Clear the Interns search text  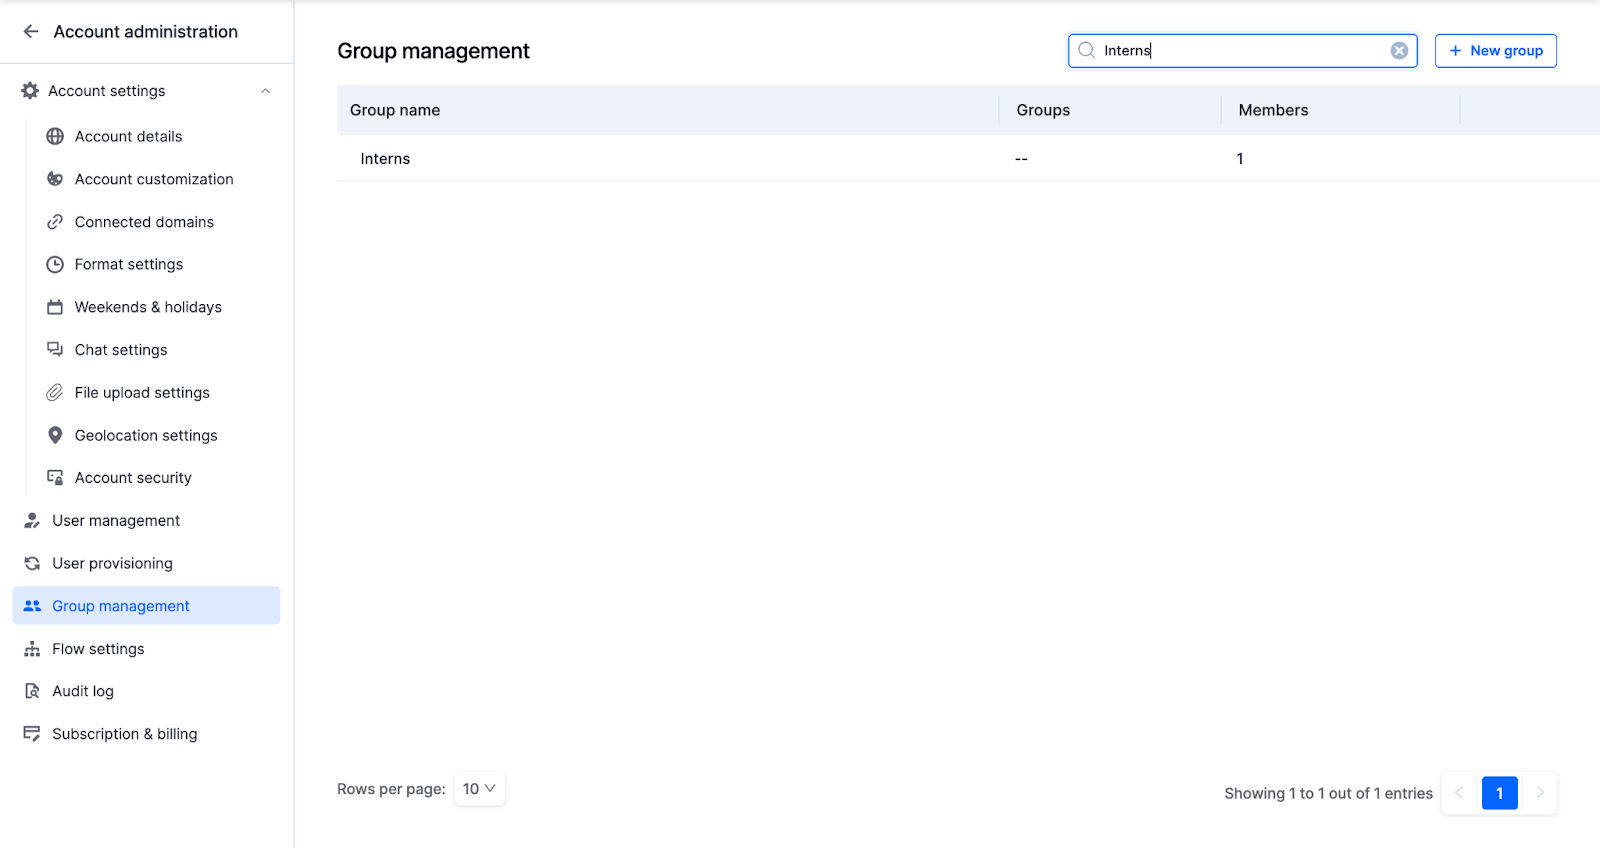pos(1399,51)
